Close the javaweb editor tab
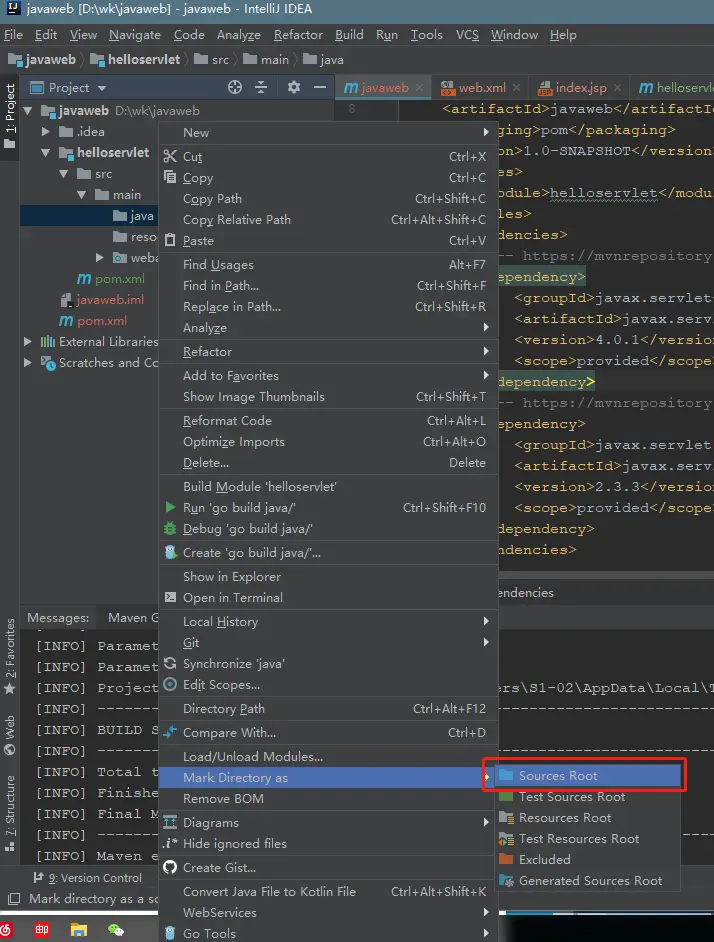The image size is (714, 942). coord(419,88)
